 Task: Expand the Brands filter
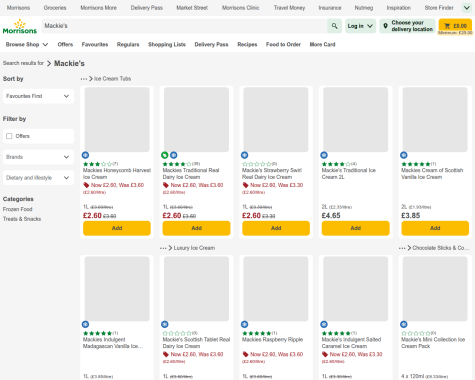pyautogui.click(x=38, y=157)
